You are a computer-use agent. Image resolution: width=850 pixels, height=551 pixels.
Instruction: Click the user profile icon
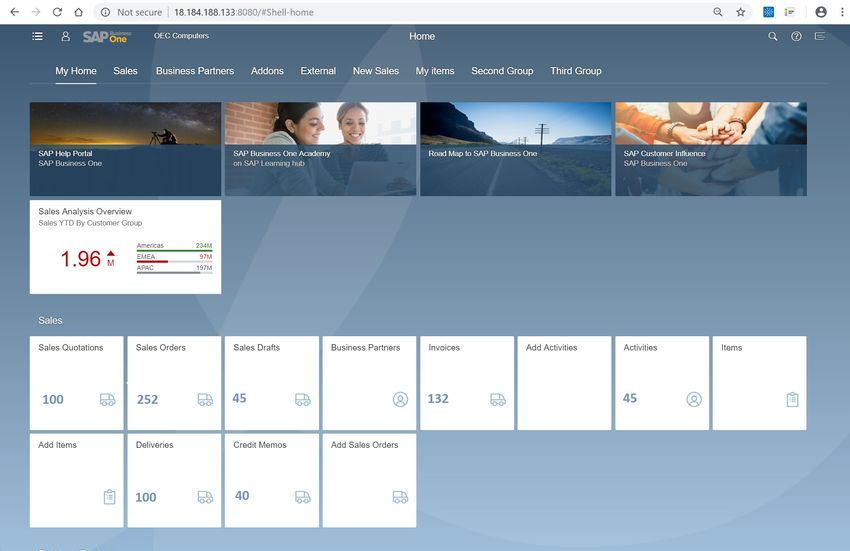[x=66, y=36]
